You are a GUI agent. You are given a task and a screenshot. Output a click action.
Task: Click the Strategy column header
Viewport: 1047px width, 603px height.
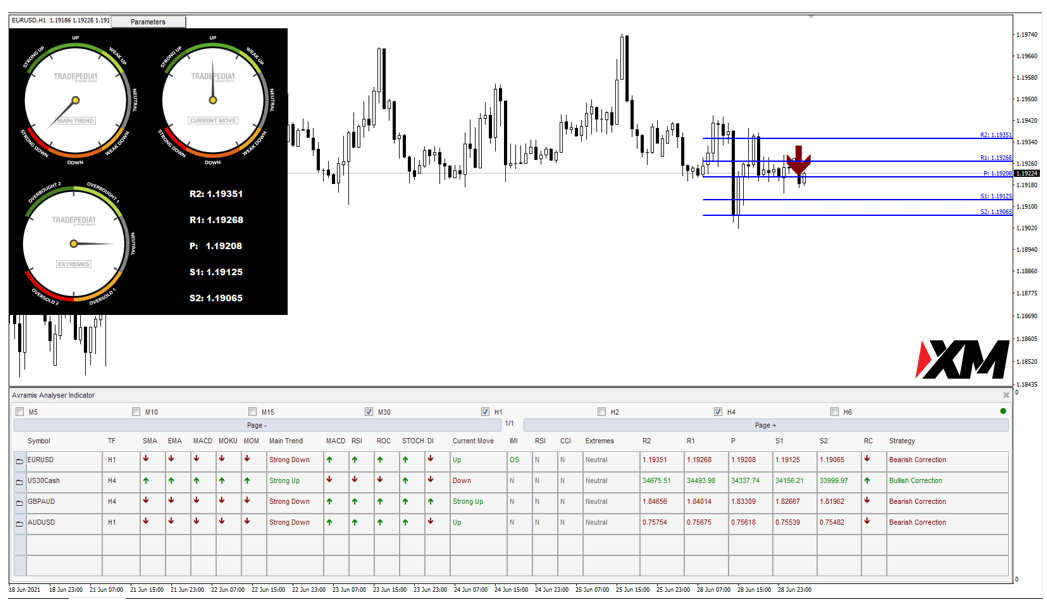pyautogui.click(x=901, y=441)
